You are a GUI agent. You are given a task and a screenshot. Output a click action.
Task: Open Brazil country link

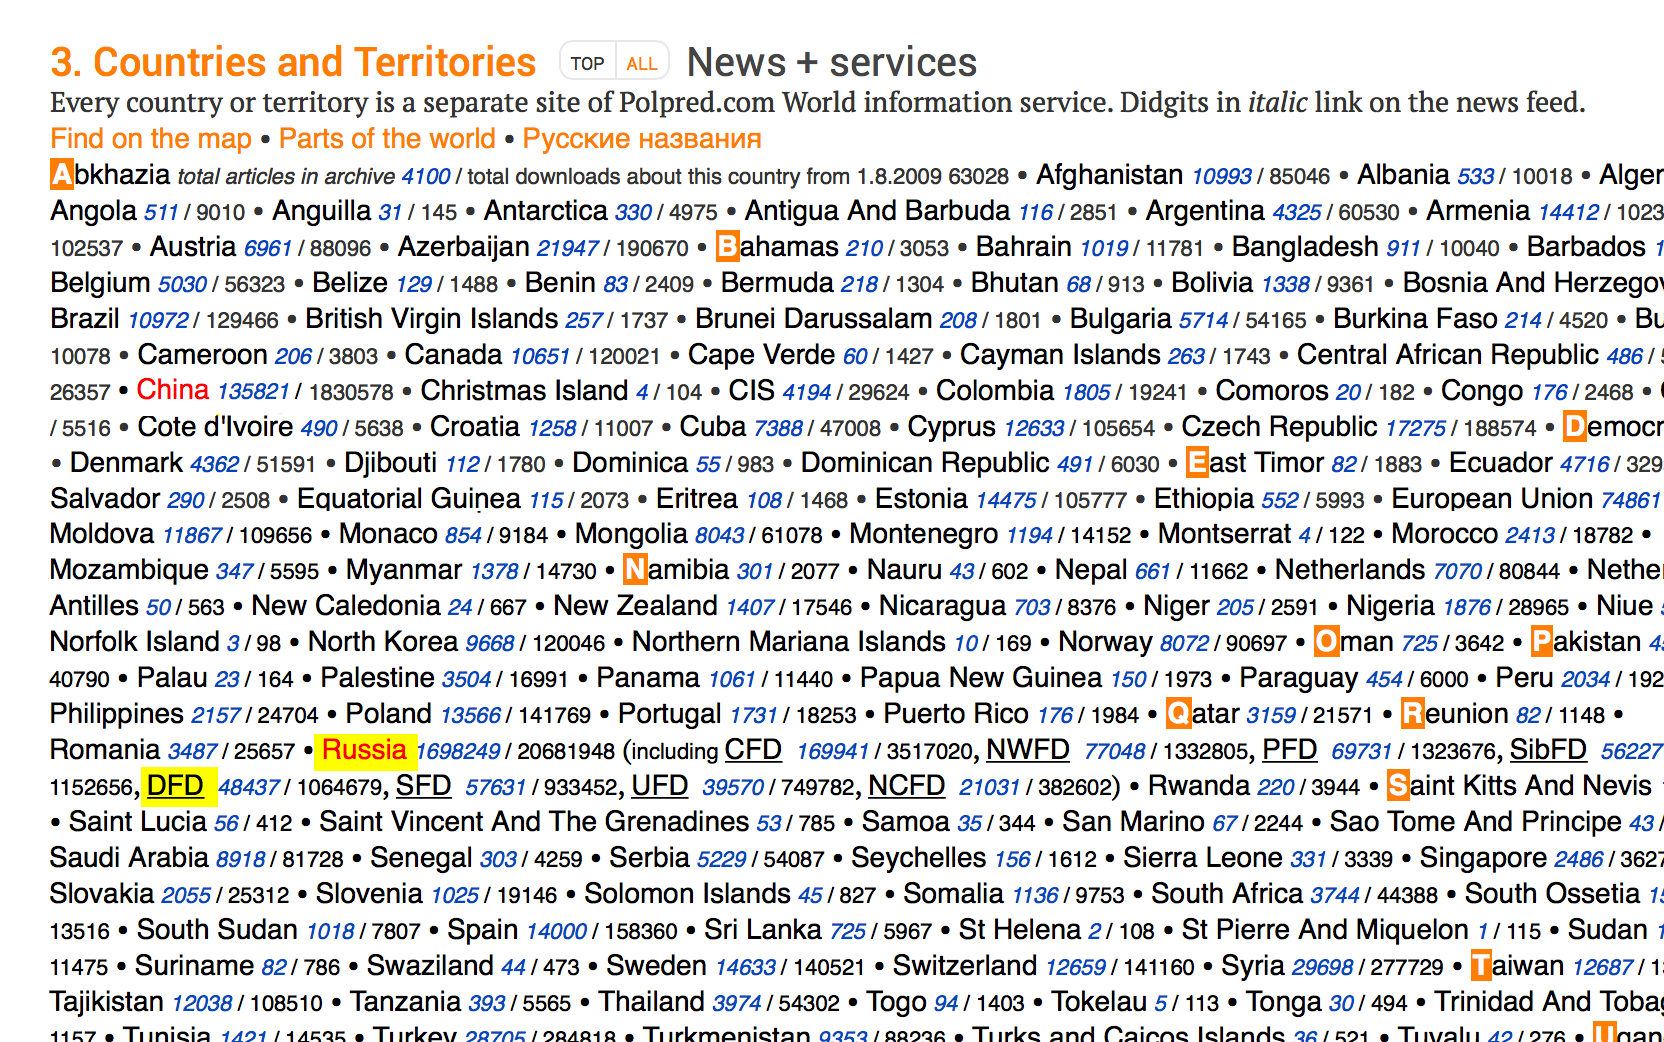pos(85,319)
